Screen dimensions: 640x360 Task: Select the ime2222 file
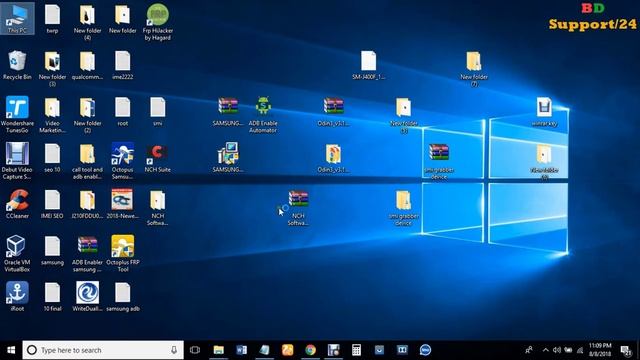coord(122,65)
